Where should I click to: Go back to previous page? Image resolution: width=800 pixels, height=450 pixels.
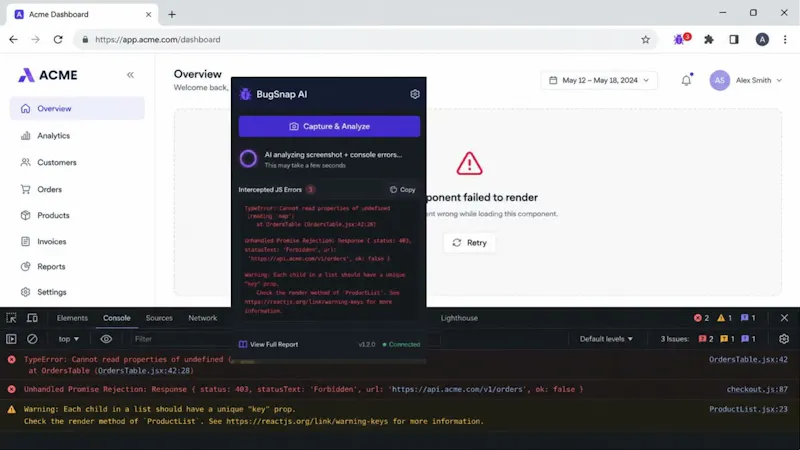(14, 39)
